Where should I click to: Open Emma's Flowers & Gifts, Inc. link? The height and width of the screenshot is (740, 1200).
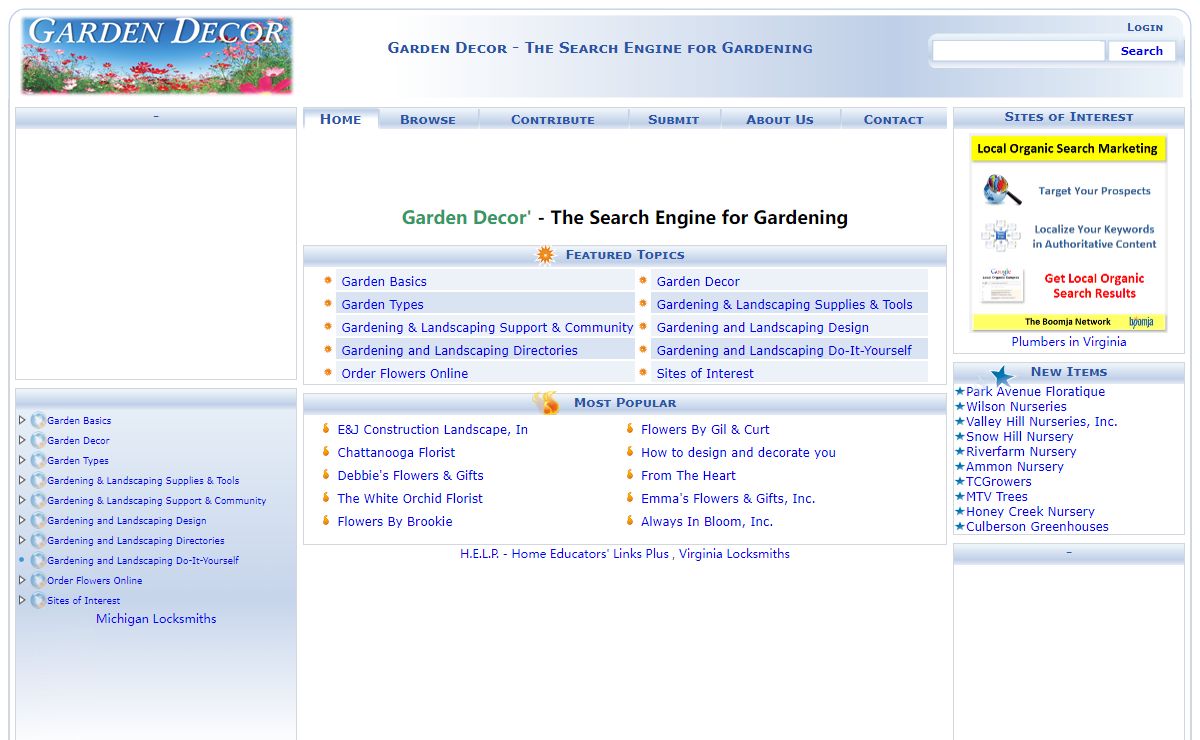[x=728, y=499]
